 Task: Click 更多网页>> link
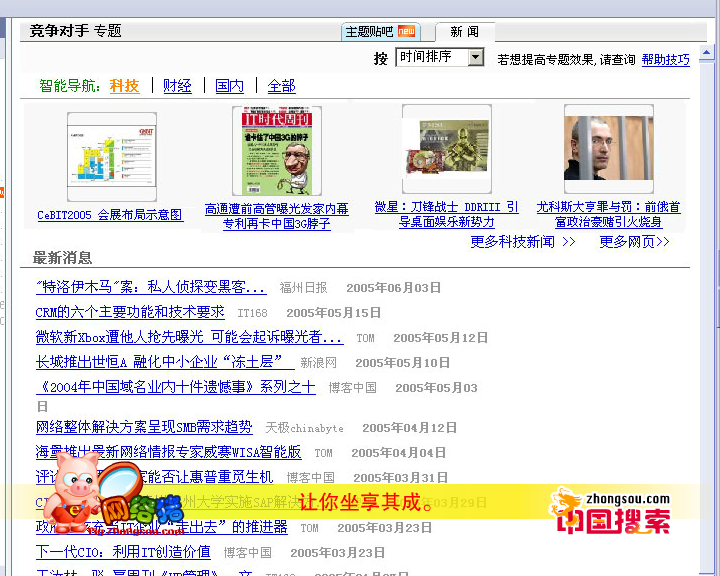tap(634, 242)
